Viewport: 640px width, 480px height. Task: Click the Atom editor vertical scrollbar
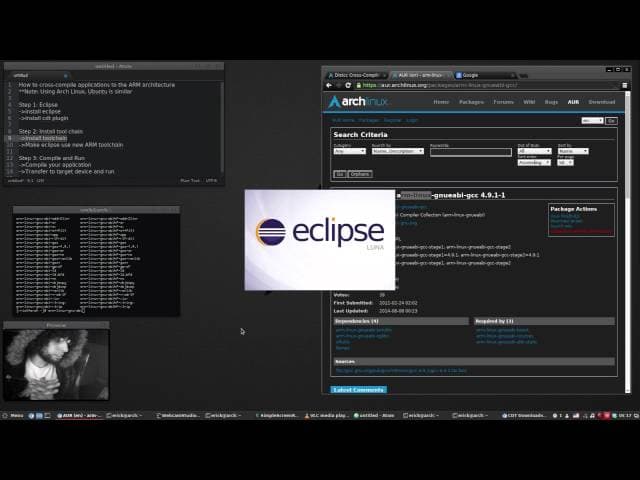[x=222, y=127]
